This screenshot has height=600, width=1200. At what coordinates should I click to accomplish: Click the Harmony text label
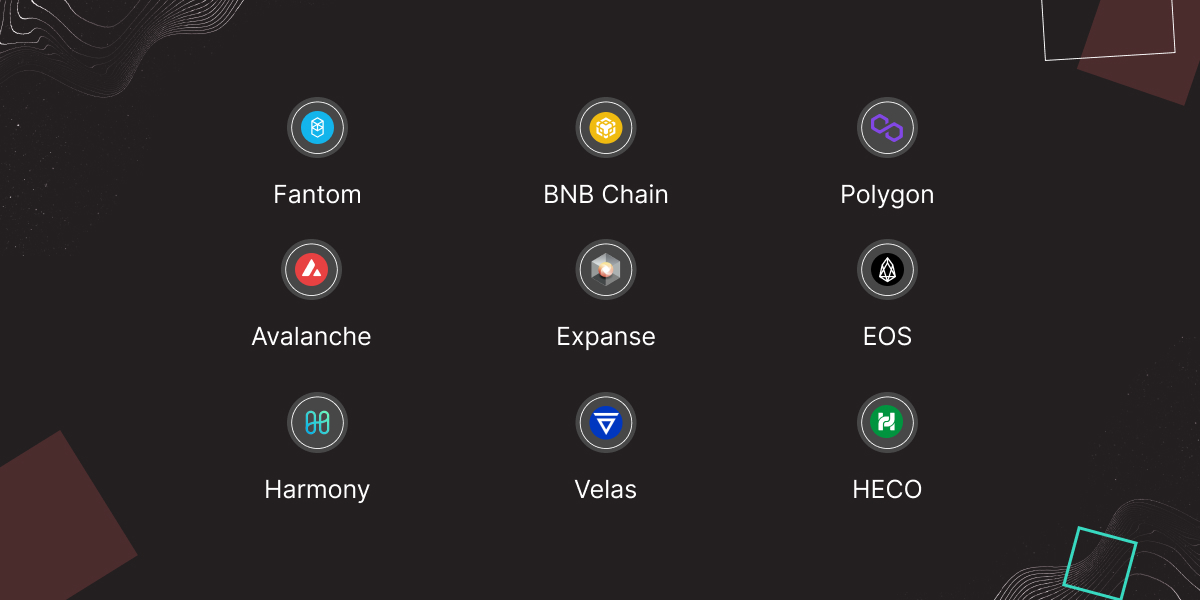coord(317,490)
